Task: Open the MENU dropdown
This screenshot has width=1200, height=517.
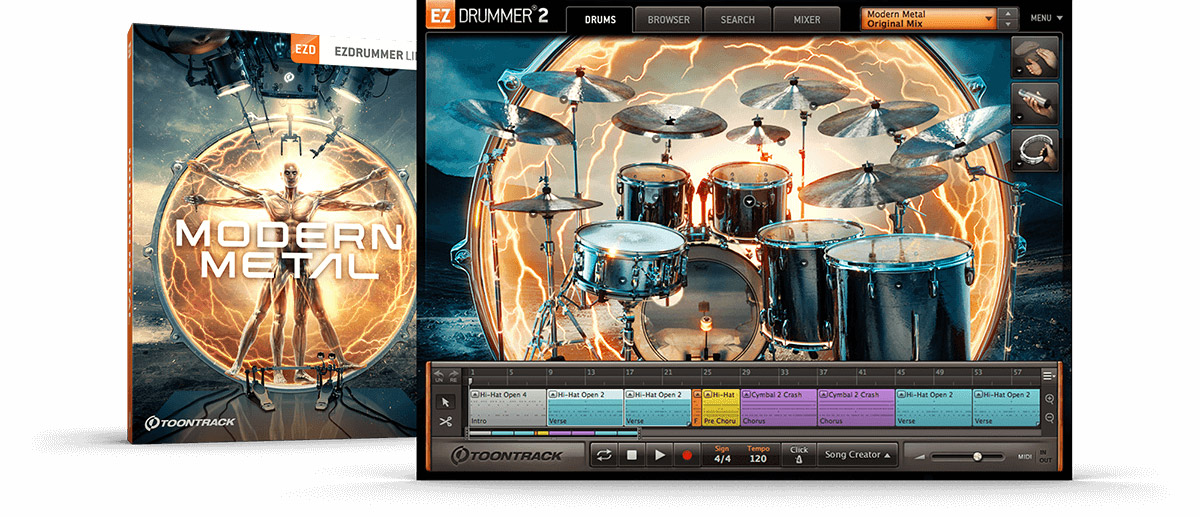Action: 1046,18
